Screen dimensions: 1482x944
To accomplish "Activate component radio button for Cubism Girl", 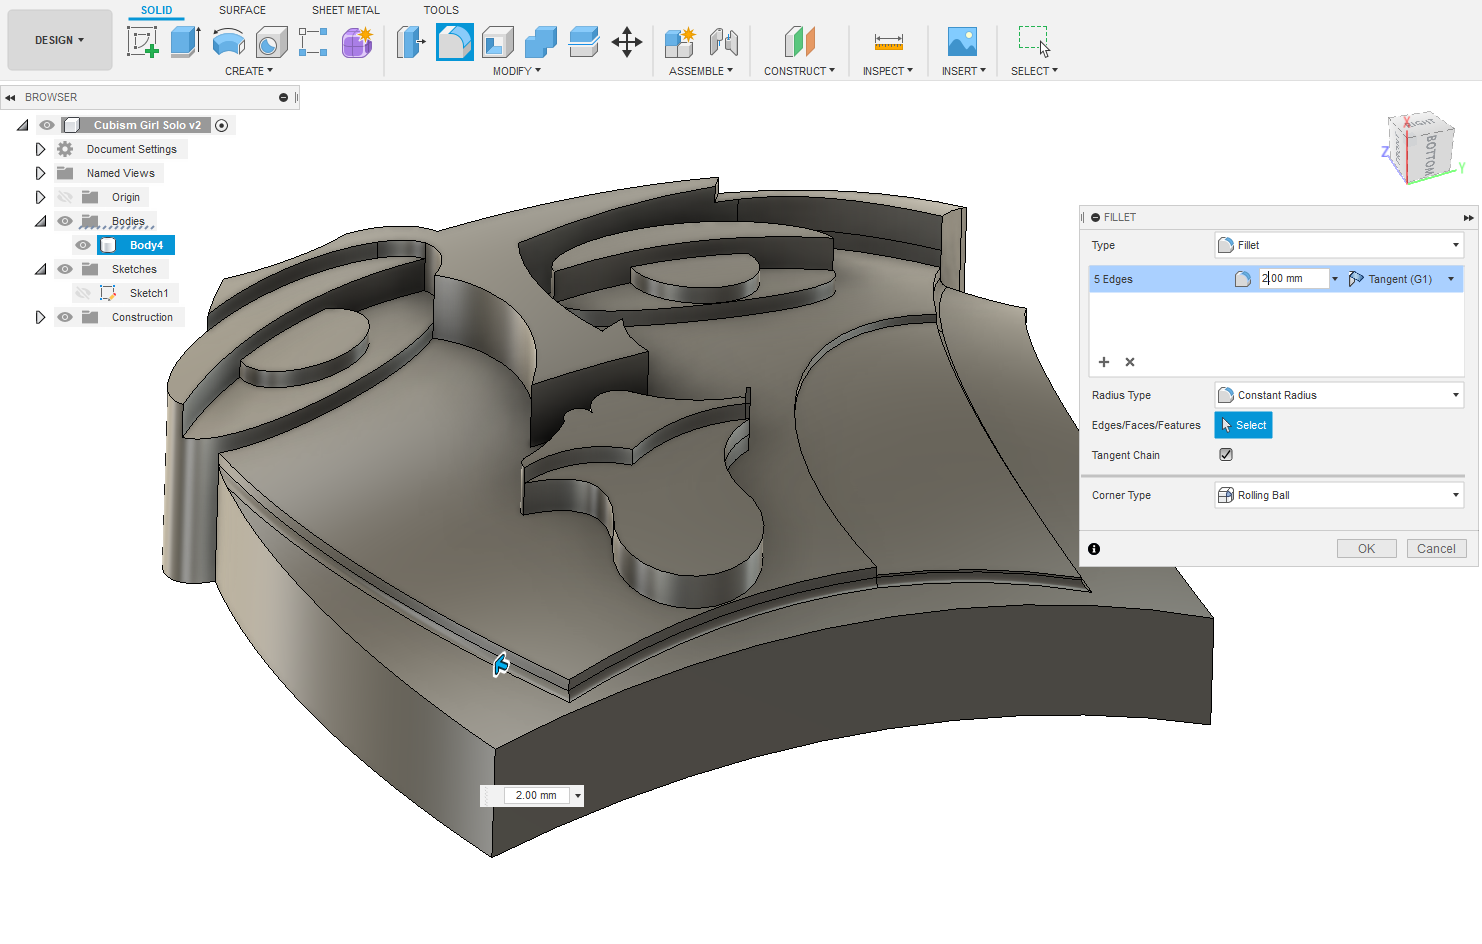I will pos(222,125).
